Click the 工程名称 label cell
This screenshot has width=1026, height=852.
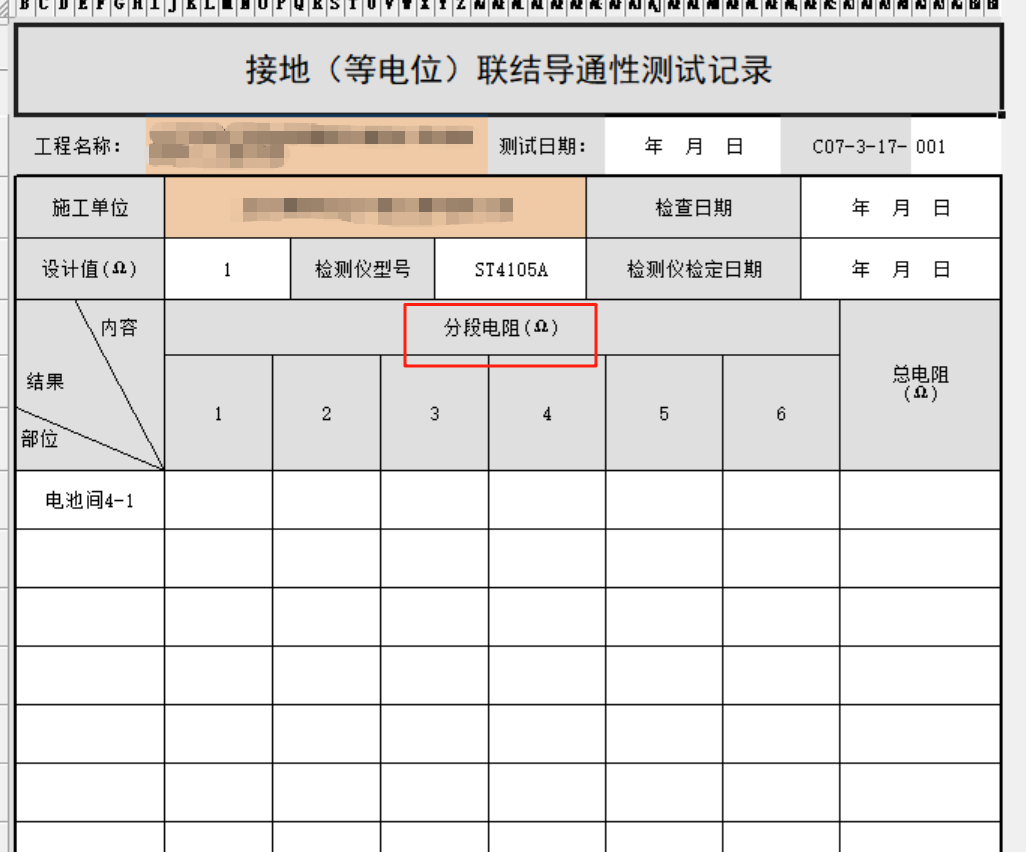point(79,146)
